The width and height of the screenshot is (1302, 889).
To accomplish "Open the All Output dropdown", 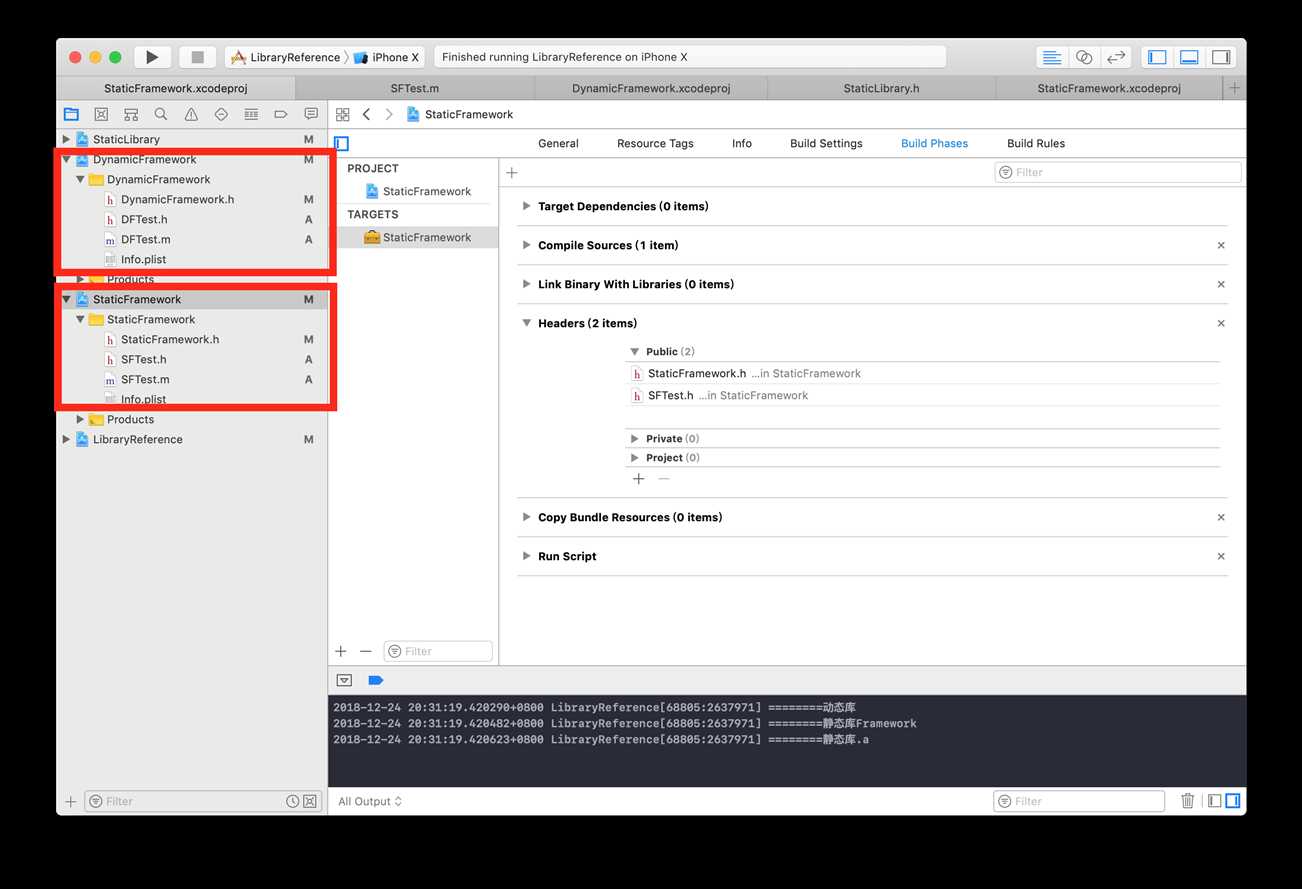I will pyautogui.click(x=370, y=801).
